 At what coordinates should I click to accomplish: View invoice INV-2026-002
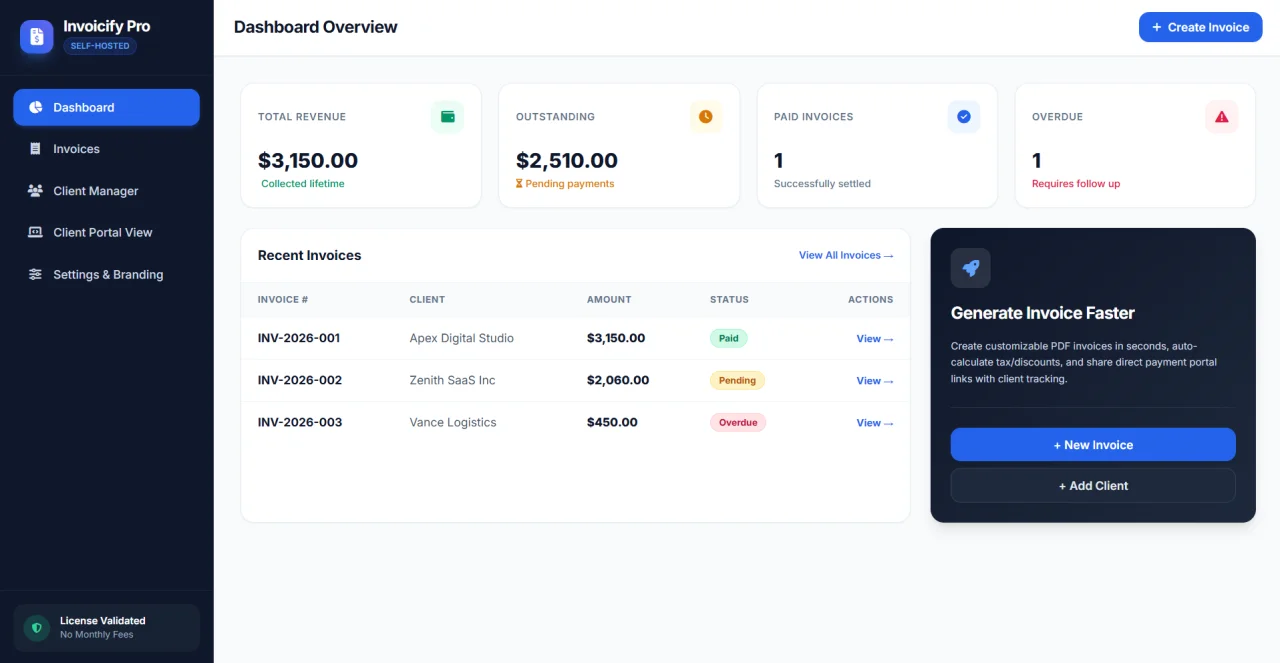coord(875,381)
